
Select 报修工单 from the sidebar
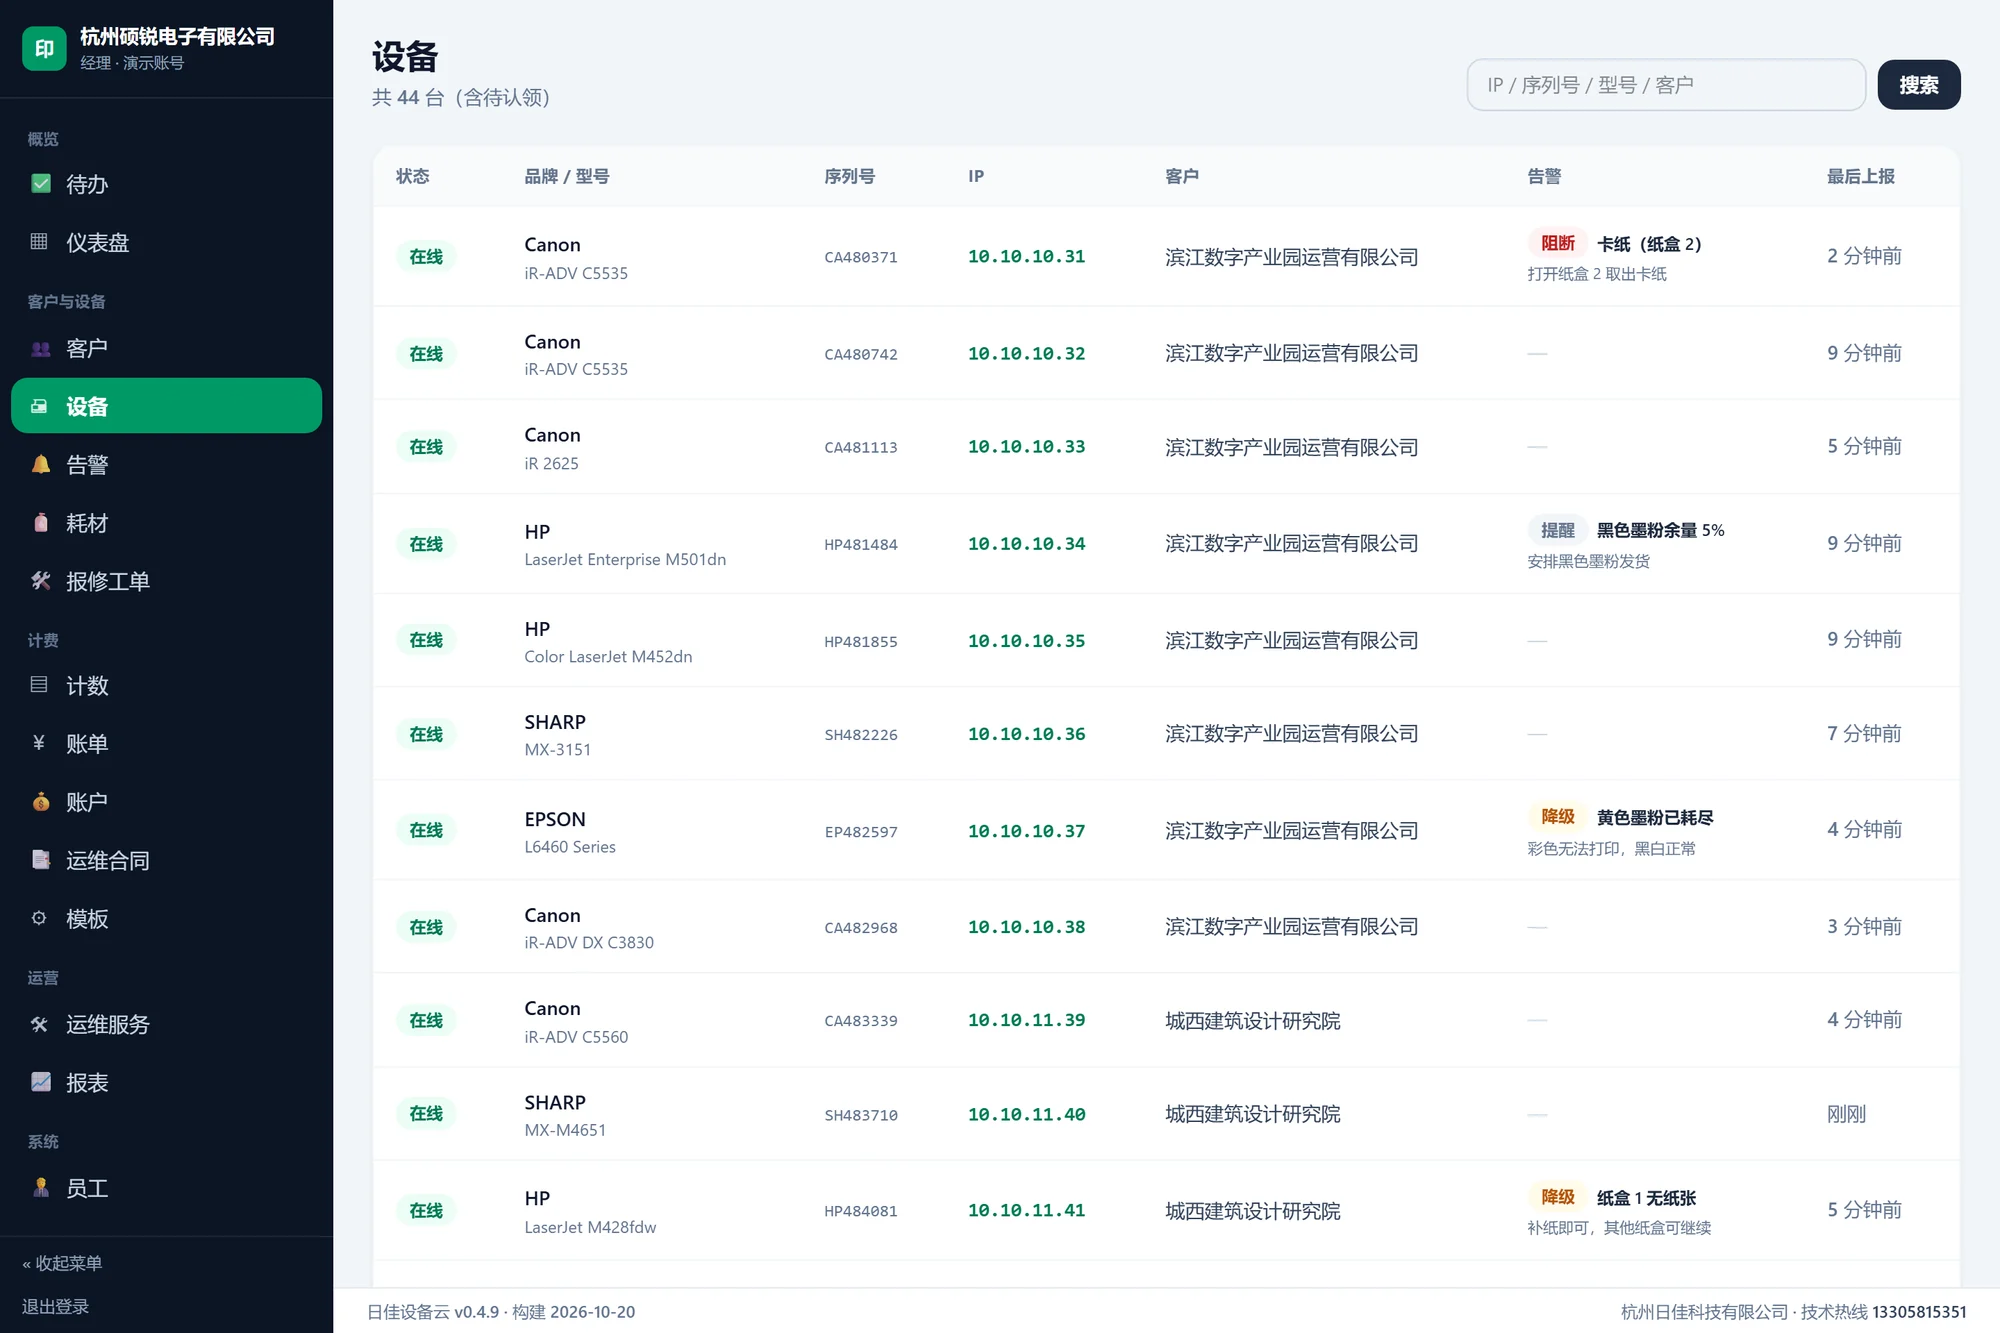coord(166,581)
